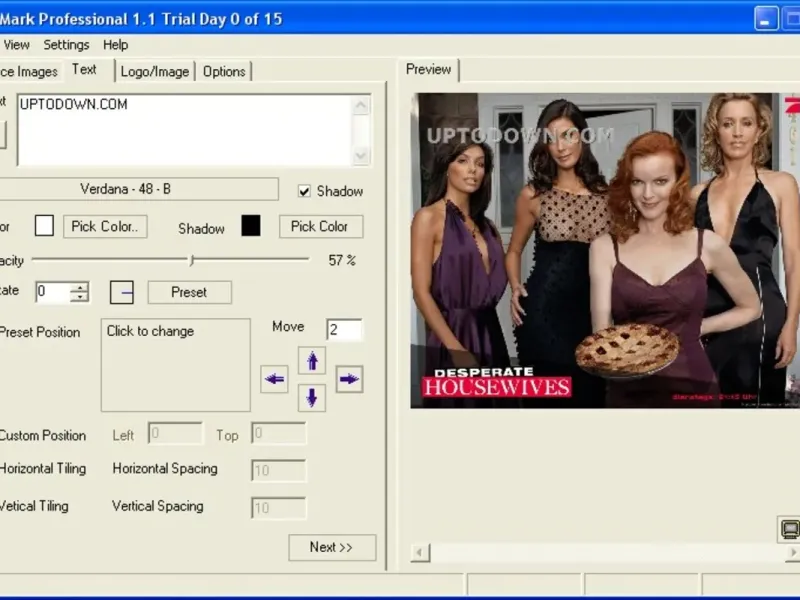Select the Text tab

tap(84, 69)
